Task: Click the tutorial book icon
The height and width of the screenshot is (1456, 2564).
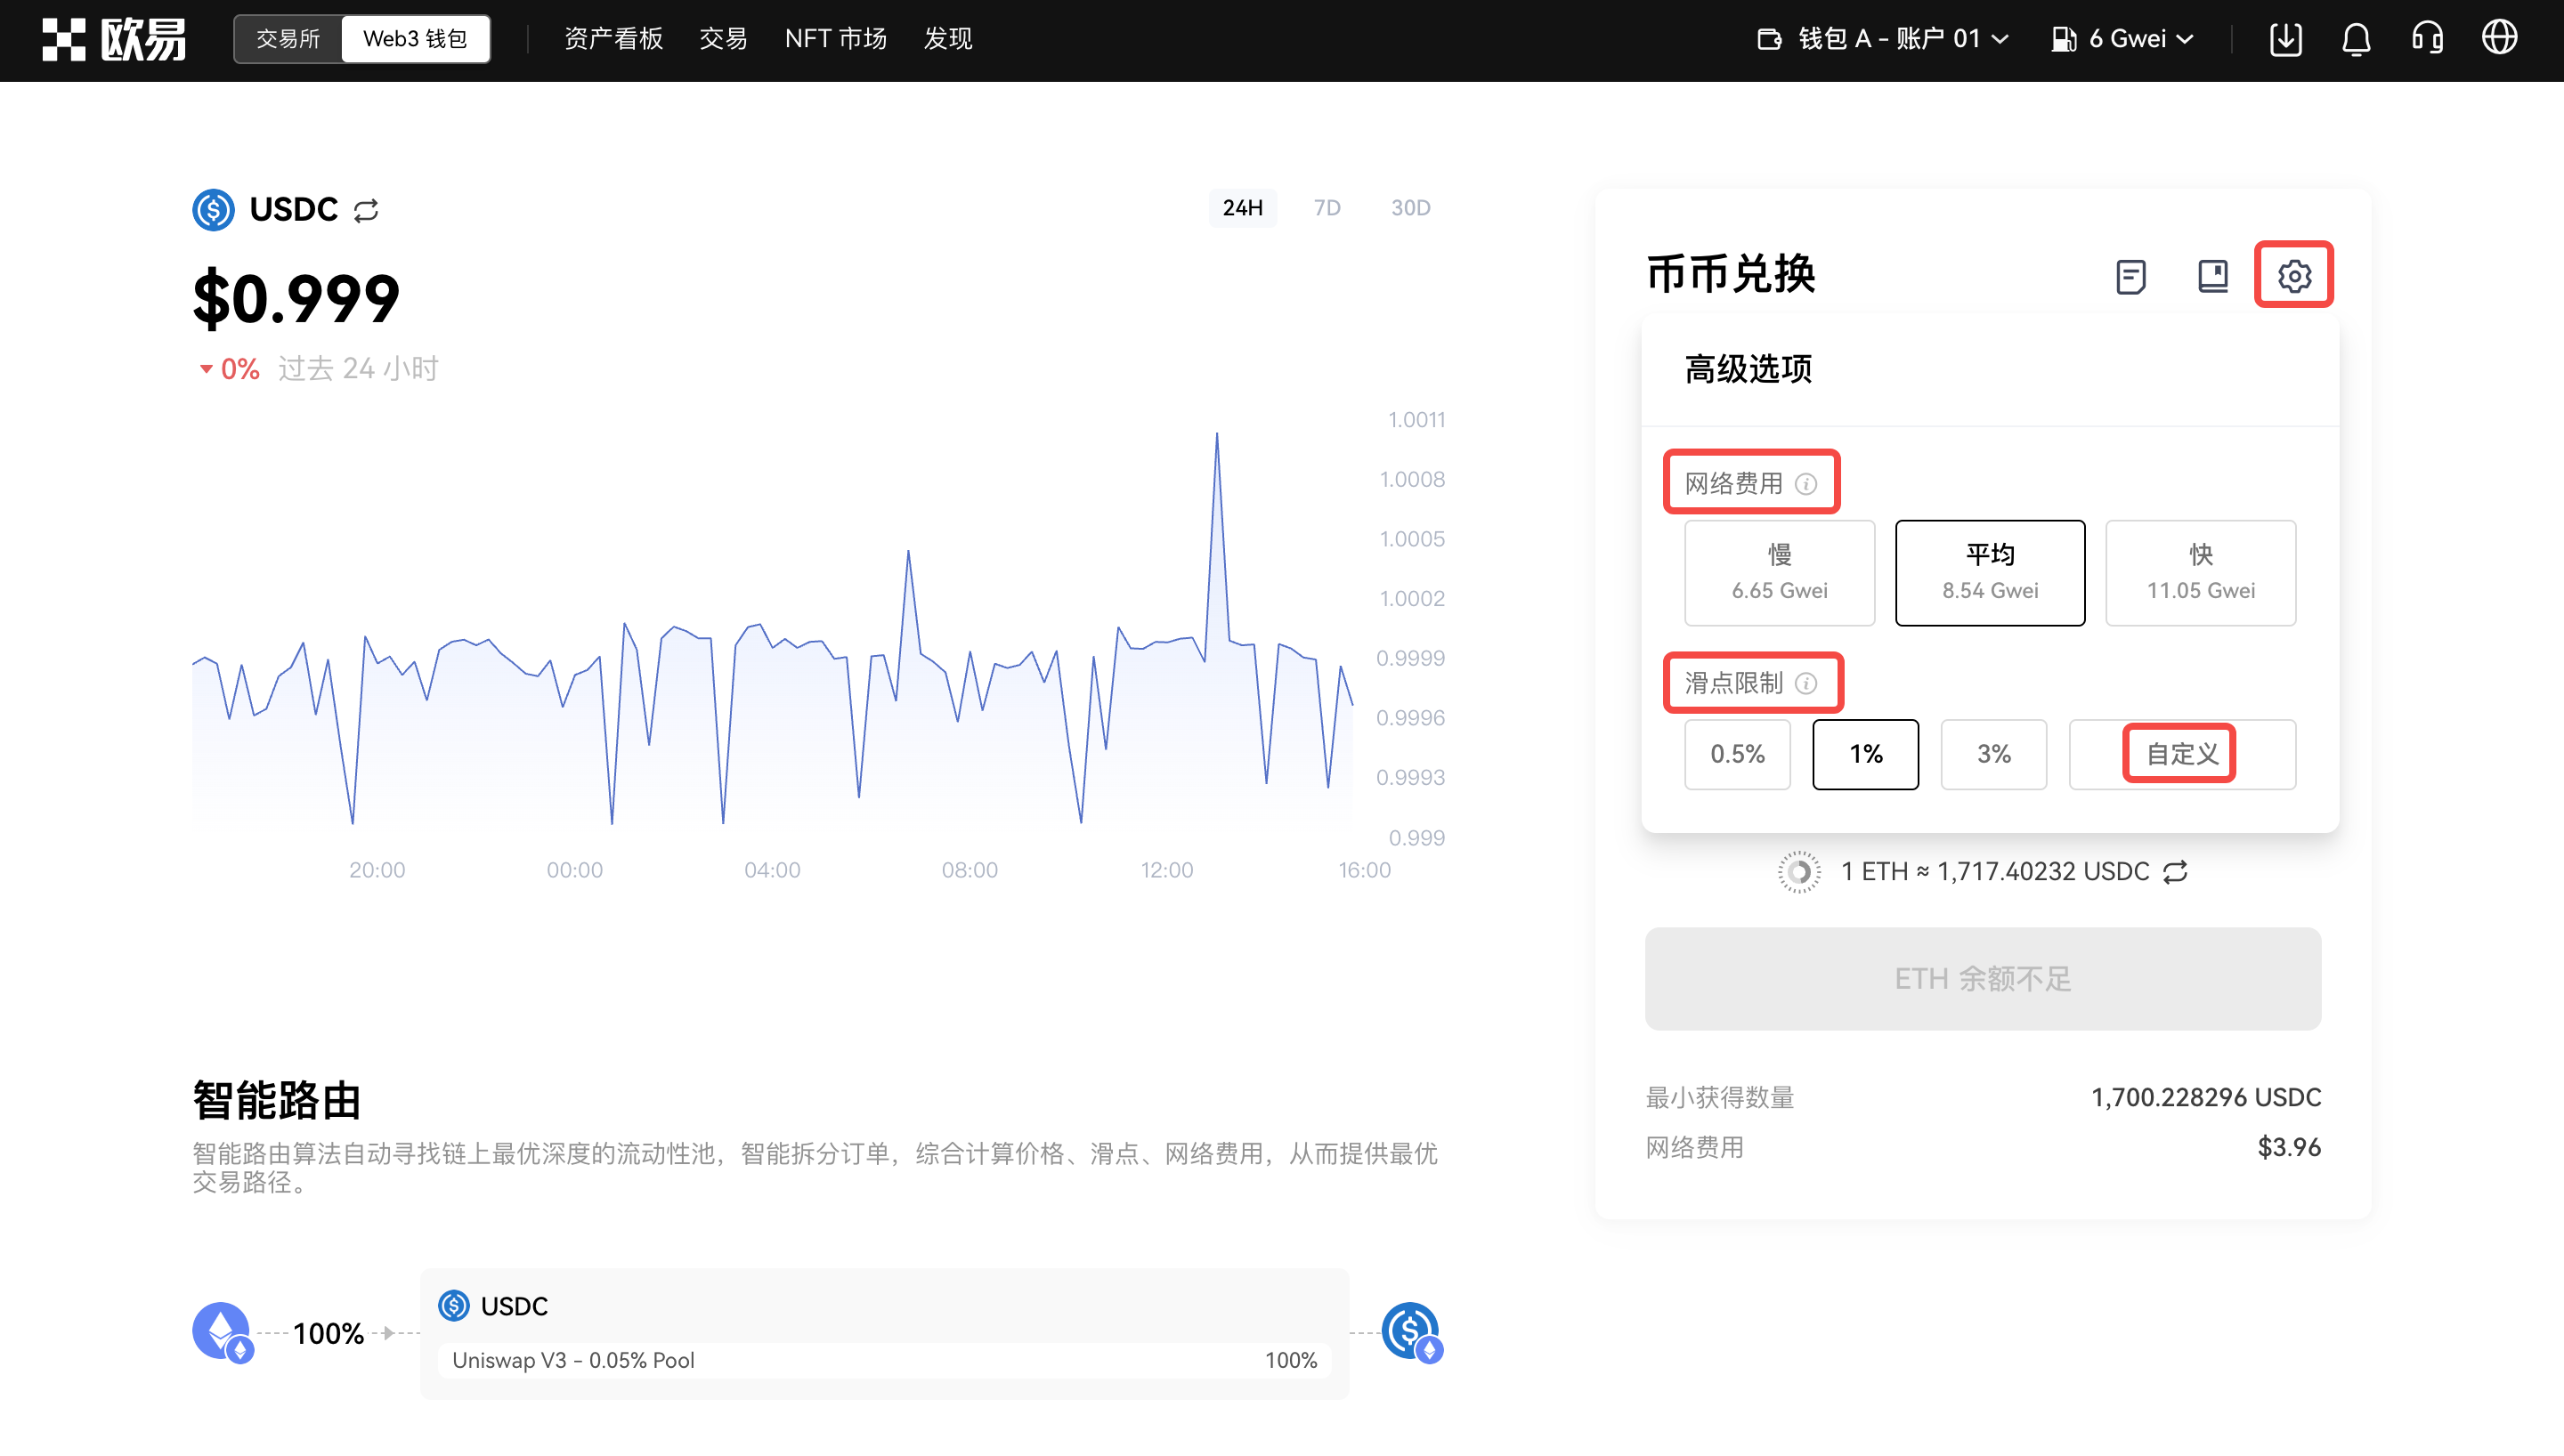Action: point(2212,276)
